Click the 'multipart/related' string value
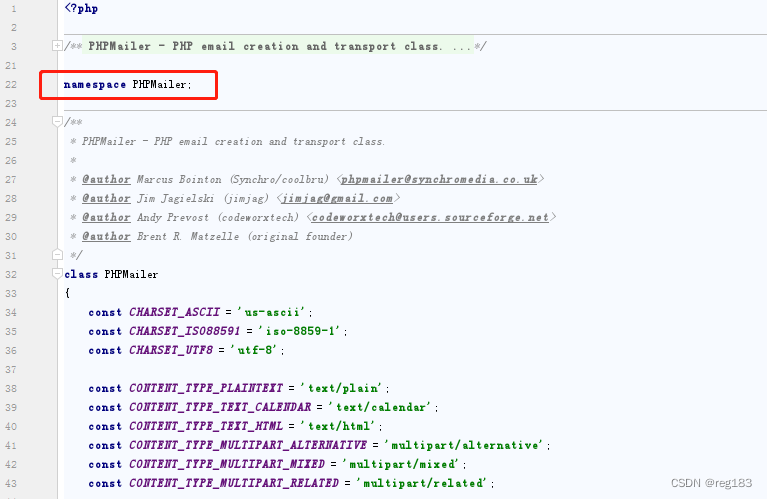This screenshot has width=767, height=499. tap(424, 484)
